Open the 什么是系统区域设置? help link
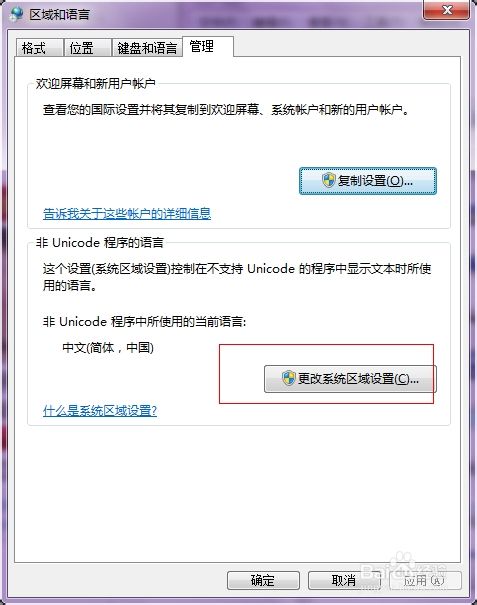Image resolution: width=477 pixels, height=605 pixels. coord(100,410)
